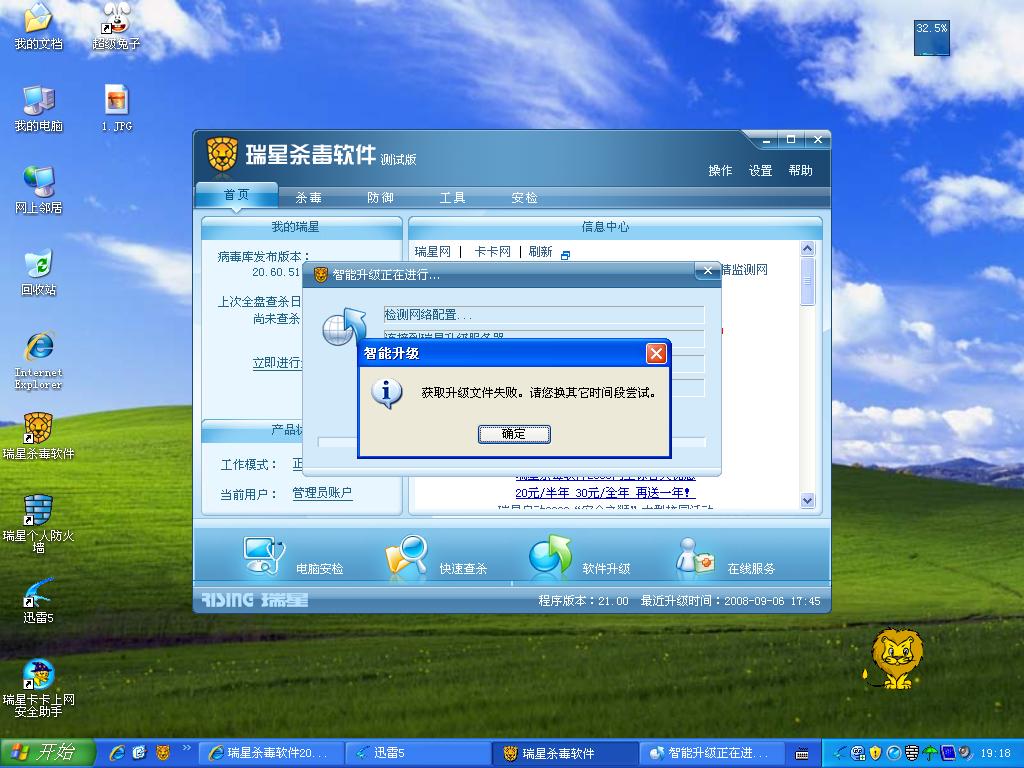Launch Rising lion icon in quick launch
The image size is (1024, 768).
(x=163, y=753)
